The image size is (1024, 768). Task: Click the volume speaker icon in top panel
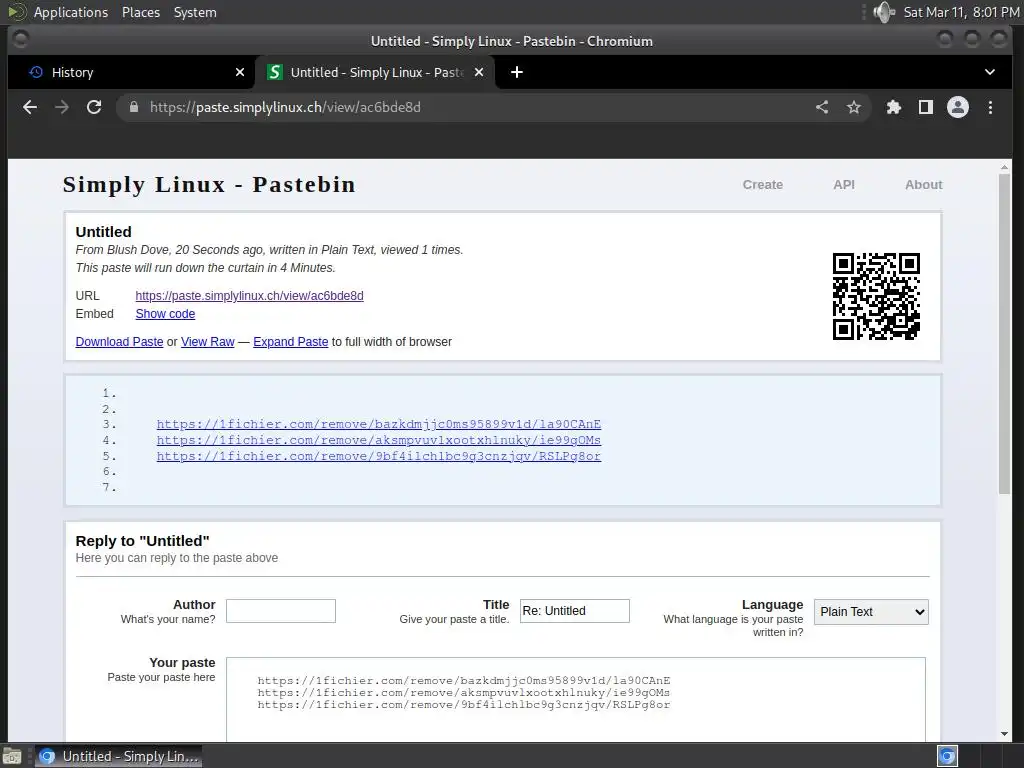click(884, 12)
